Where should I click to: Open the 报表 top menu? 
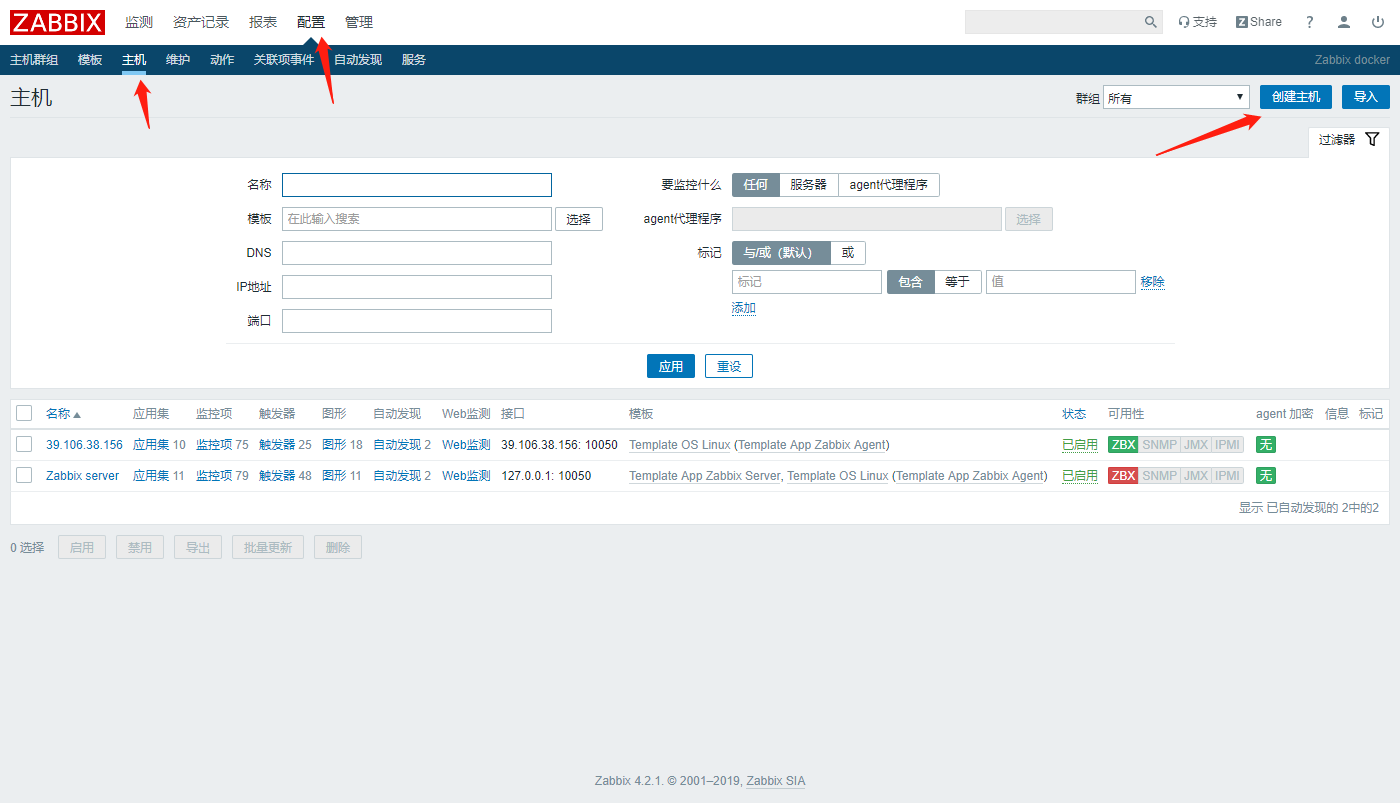click(263, 22)
